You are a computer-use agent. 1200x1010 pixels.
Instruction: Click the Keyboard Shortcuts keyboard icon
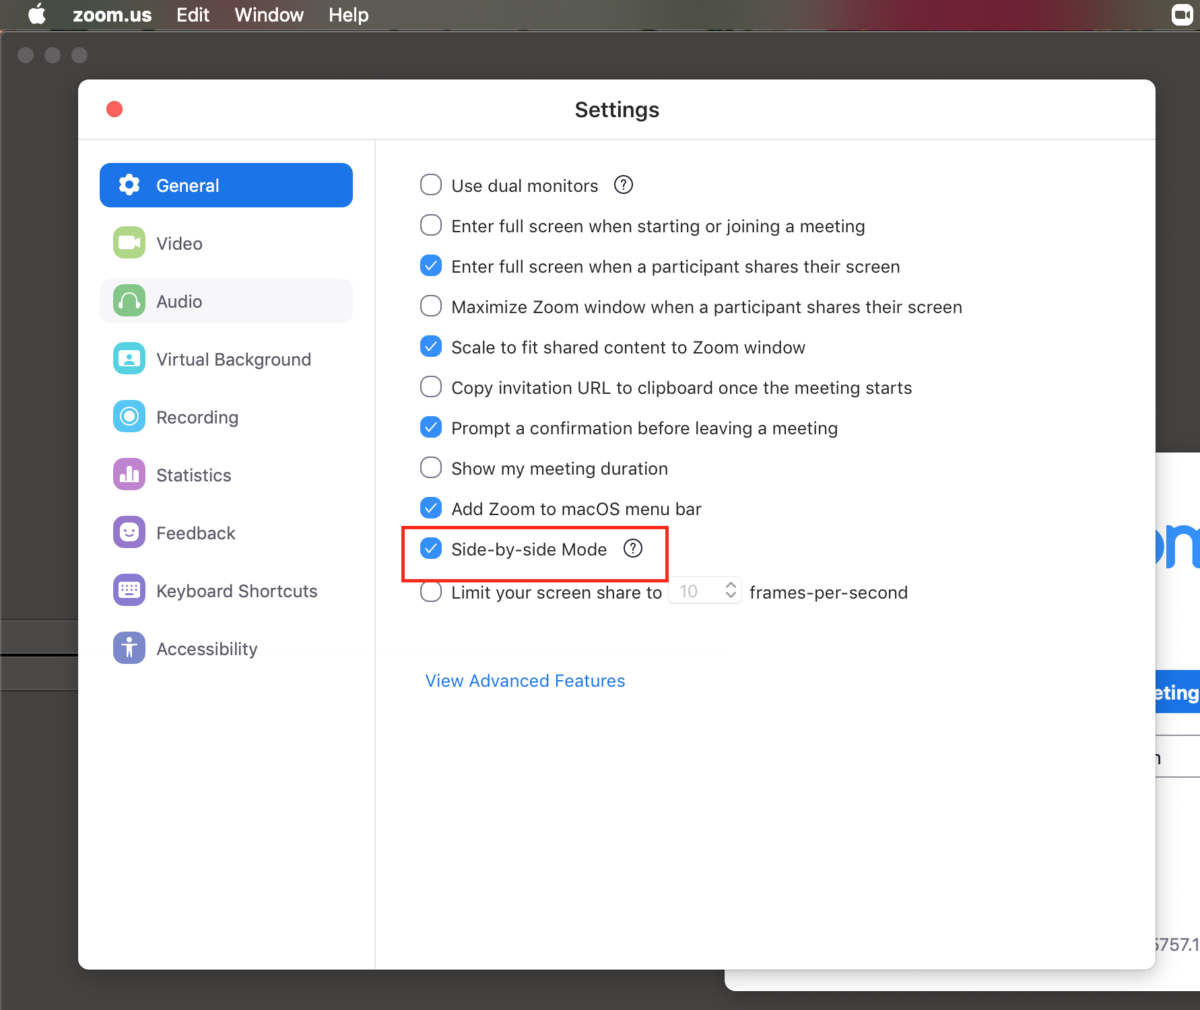tap(129, 591)
